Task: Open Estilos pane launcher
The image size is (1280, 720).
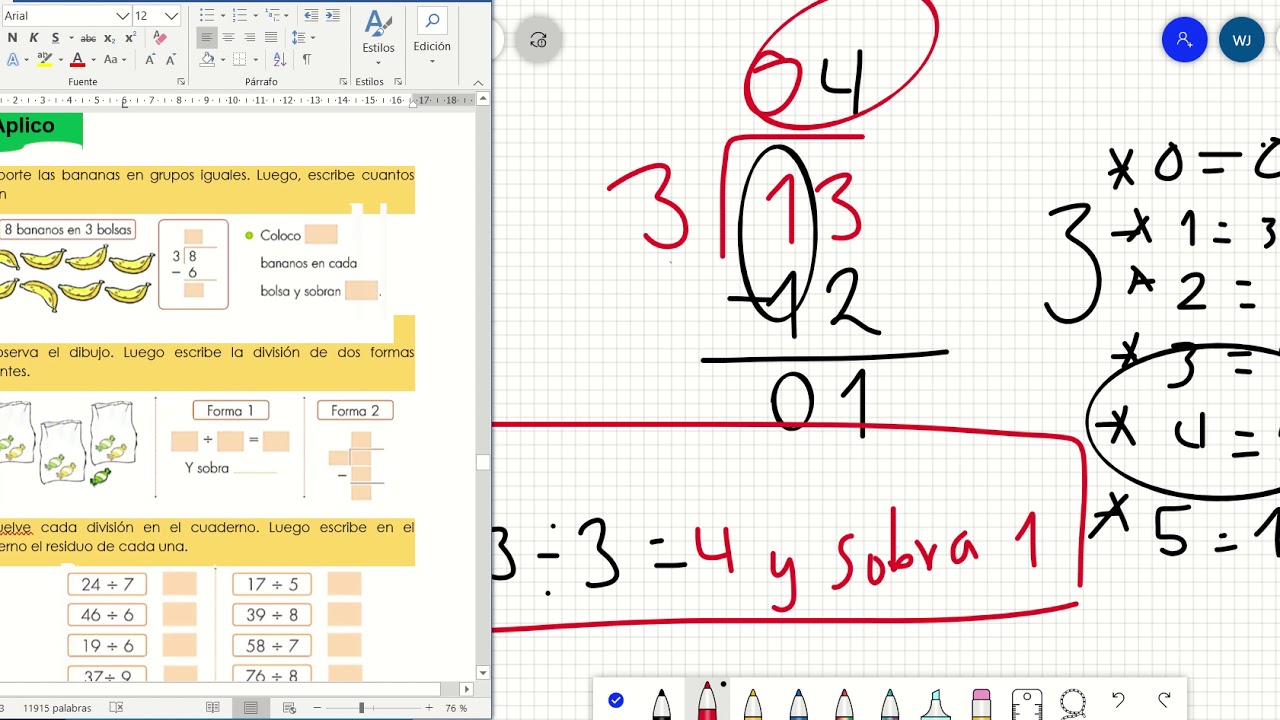Action: tap(399, 82)
